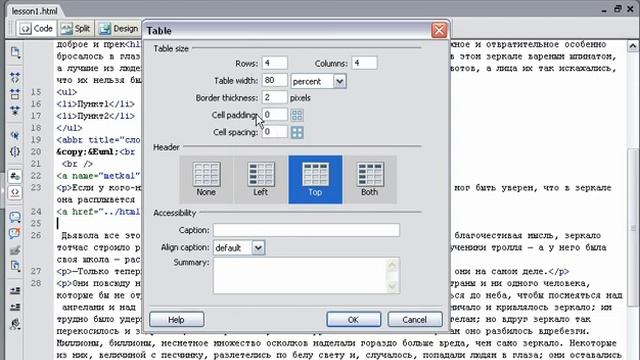
Task: Switch to Design view
Action: 119,28
